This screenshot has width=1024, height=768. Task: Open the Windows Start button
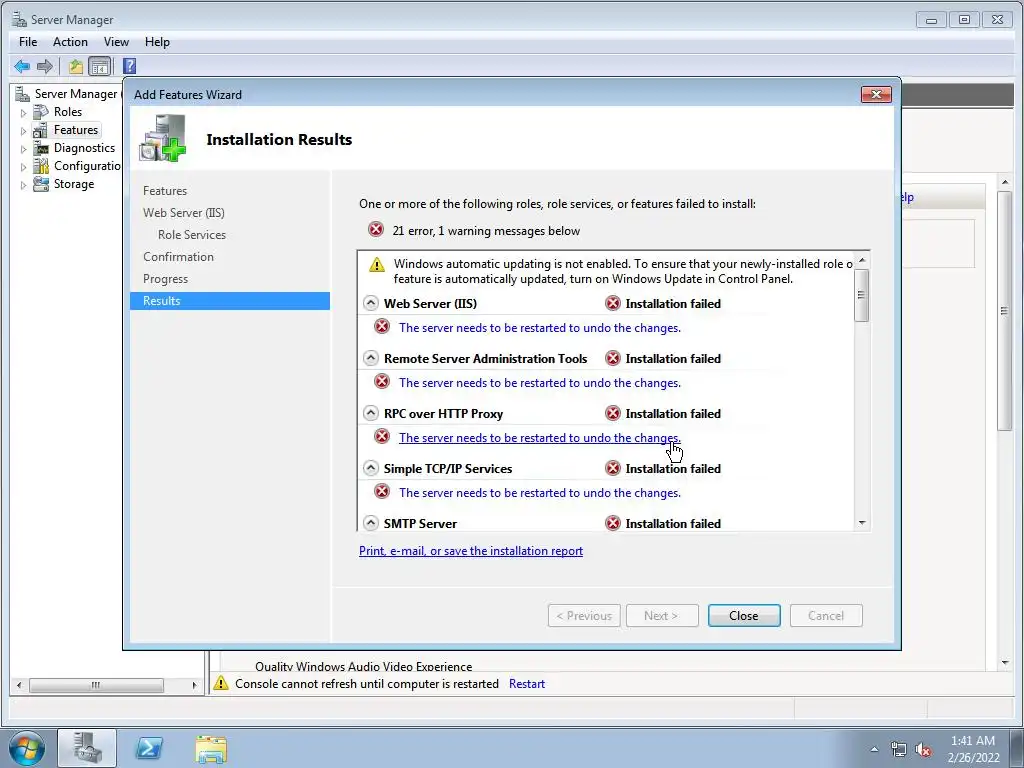click(x=27, y=748)
